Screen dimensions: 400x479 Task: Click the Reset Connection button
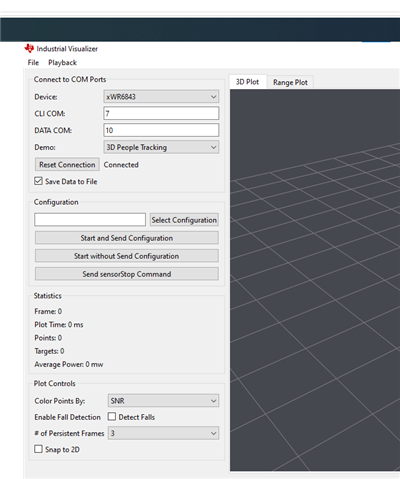(67, 165)
